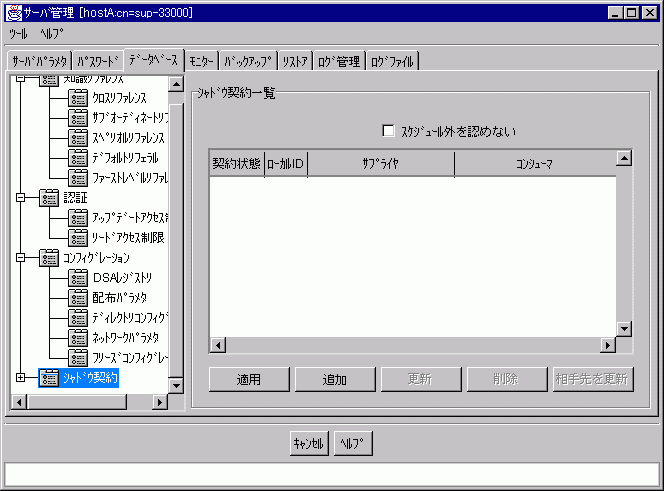This screenshot has height=491, width=664.
Task: Click the フリーズコンフィグレーション node icon
Action: tap(78, 358)
